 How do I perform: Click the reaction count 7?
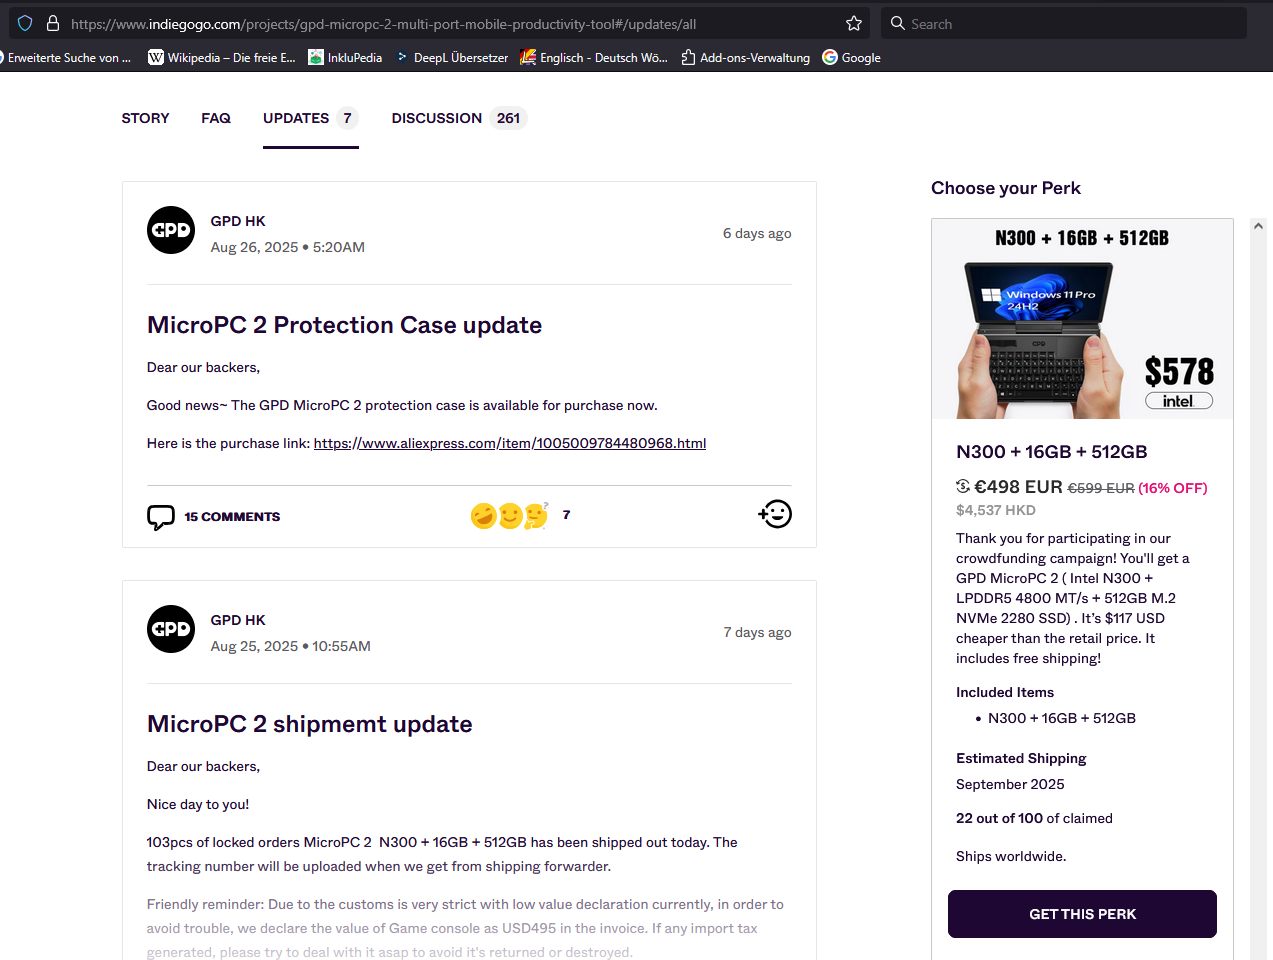tap(566, 515)
